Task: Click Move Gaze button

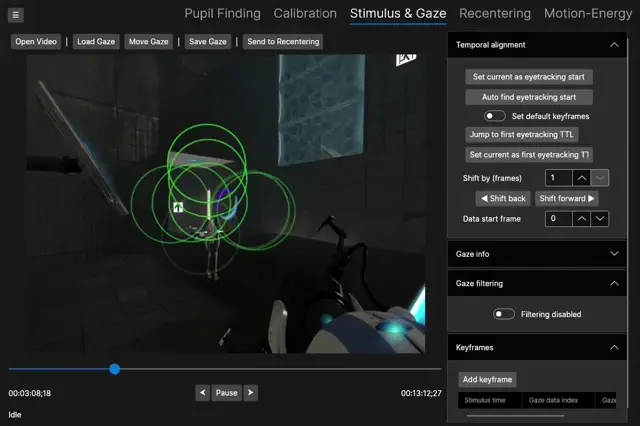Action: (x=149, y=42)
